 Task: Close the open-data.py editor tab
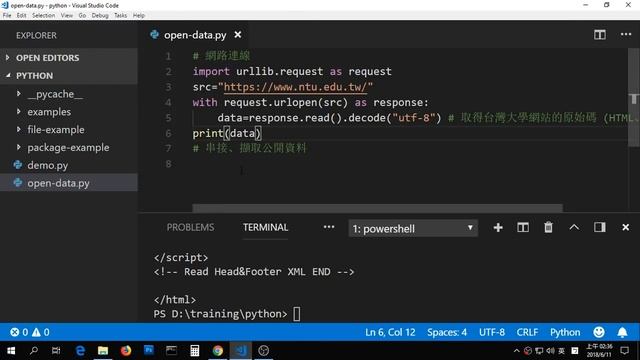coord(238,35)
